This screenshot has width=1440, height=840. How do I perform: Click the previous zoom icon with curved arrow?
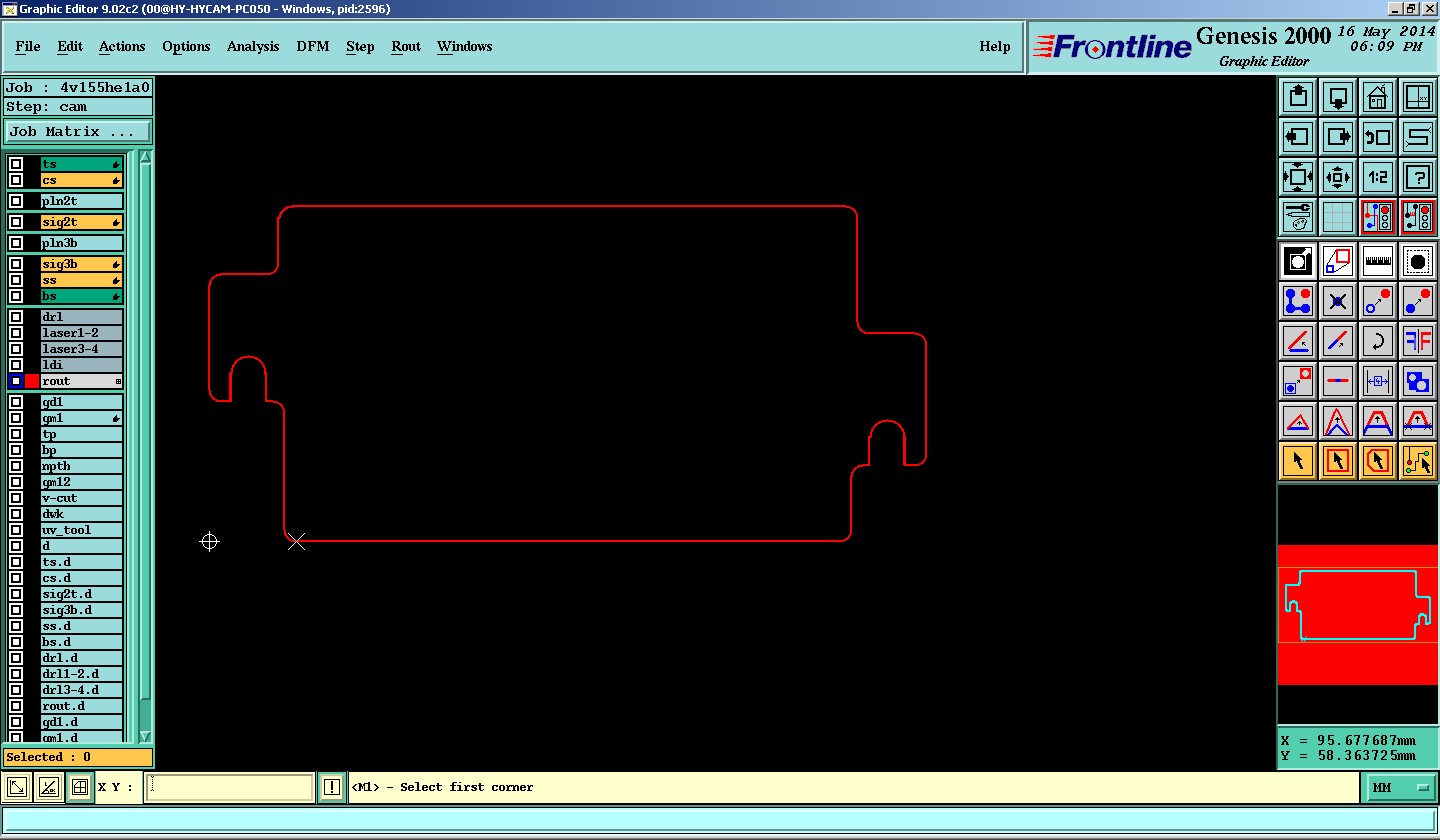[x=1378, y=137]
